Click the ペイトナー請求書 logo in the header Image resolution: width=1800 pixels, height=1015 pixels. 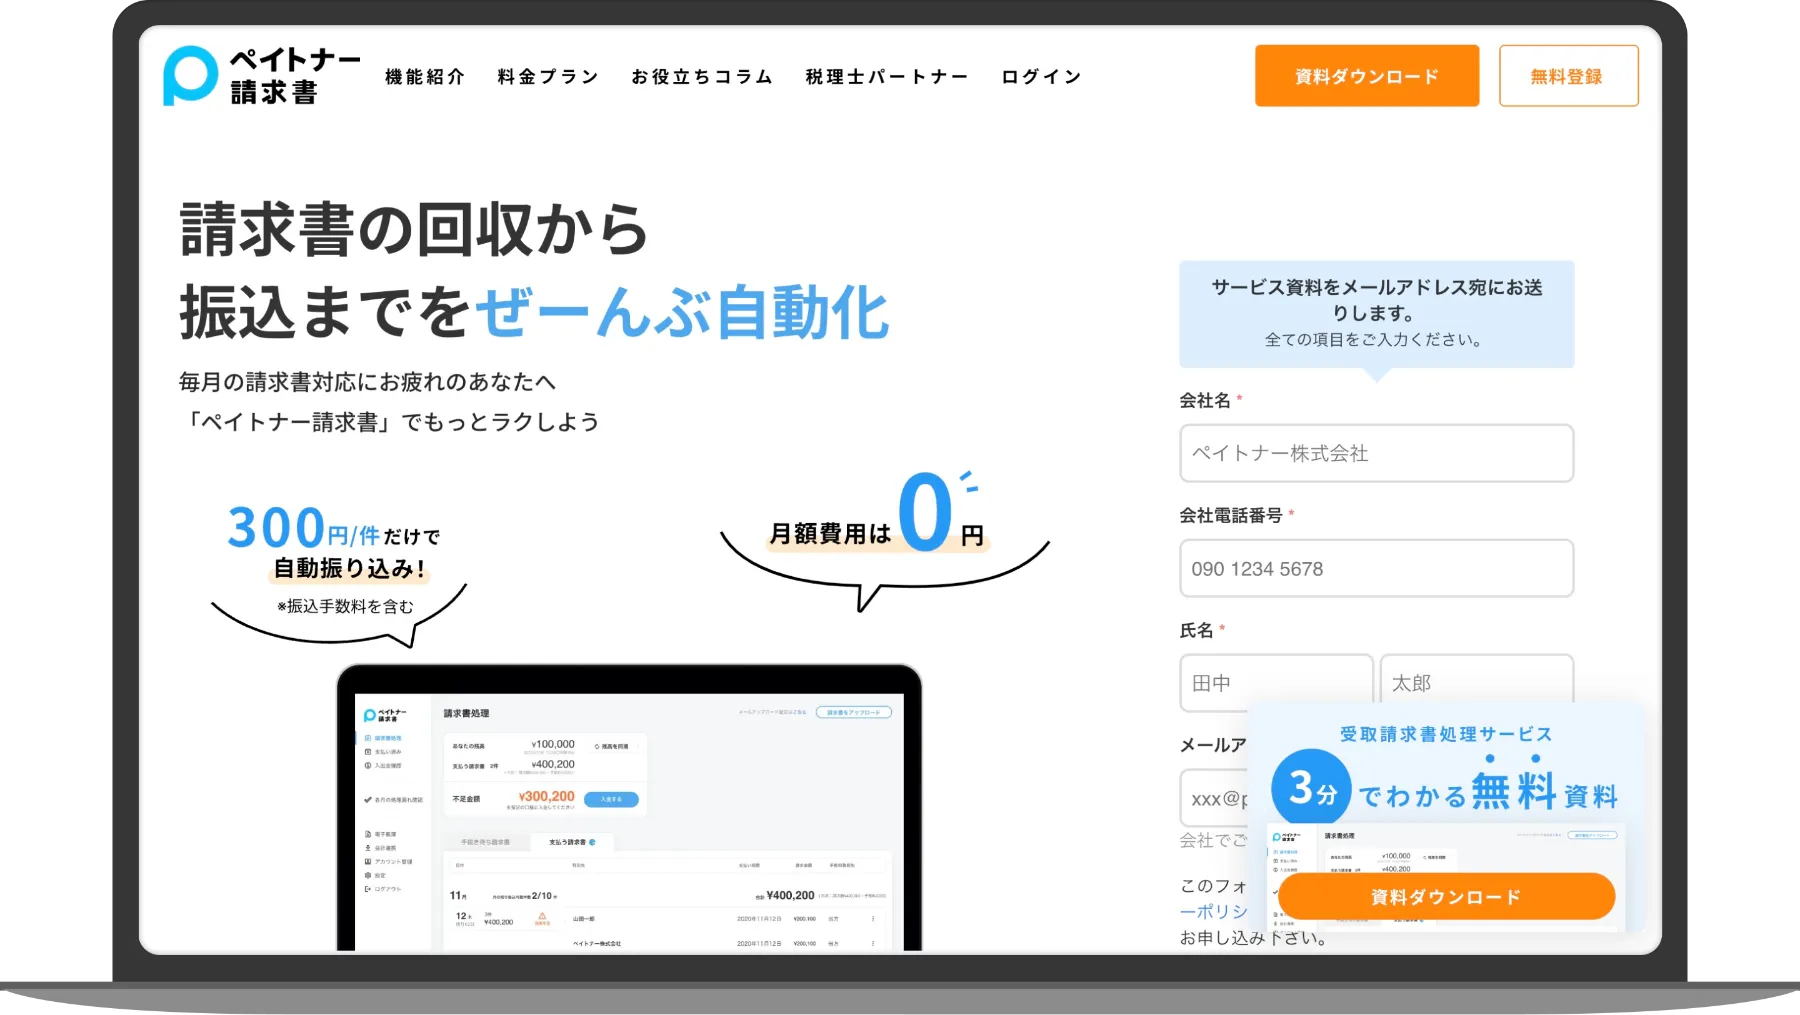pyautogui.click(x=261, y=76)
